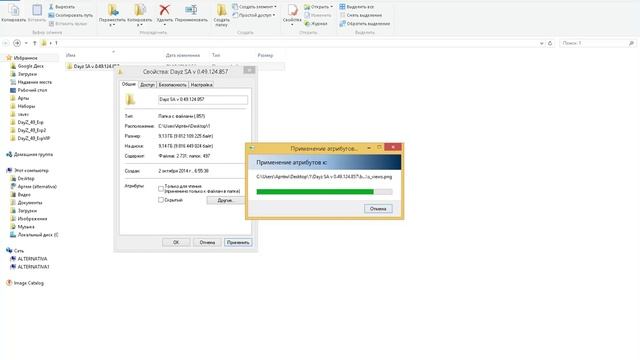
Task: Sort by the Имя column header
Action: [71, 55]
